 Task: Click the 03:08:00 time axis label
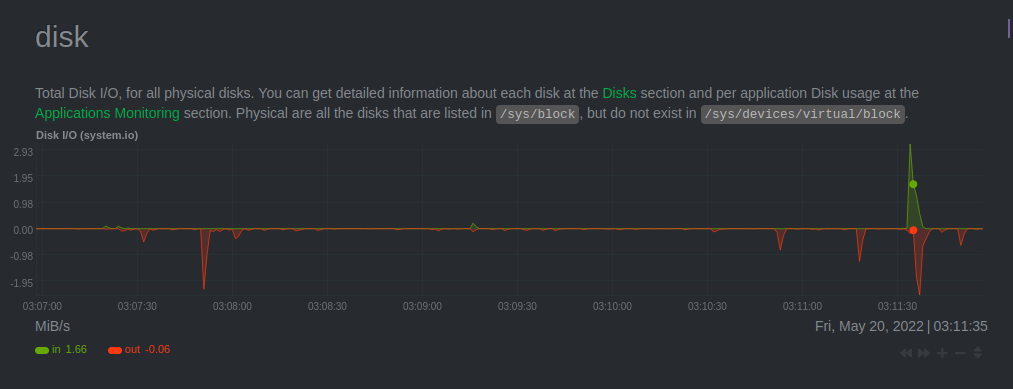[233, 306]
